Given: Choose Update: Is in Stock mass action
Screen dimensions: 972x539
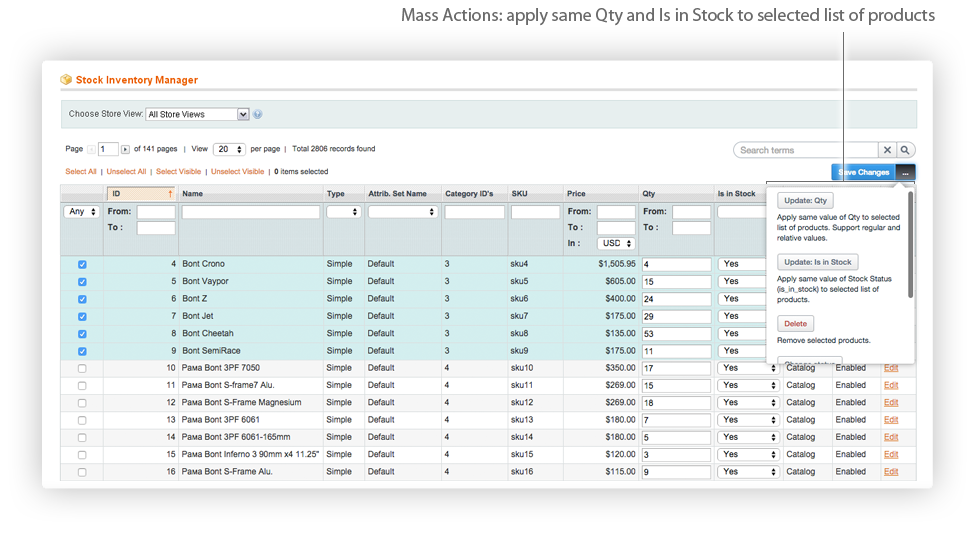Looking at the screenshot, I should [818, 262].
